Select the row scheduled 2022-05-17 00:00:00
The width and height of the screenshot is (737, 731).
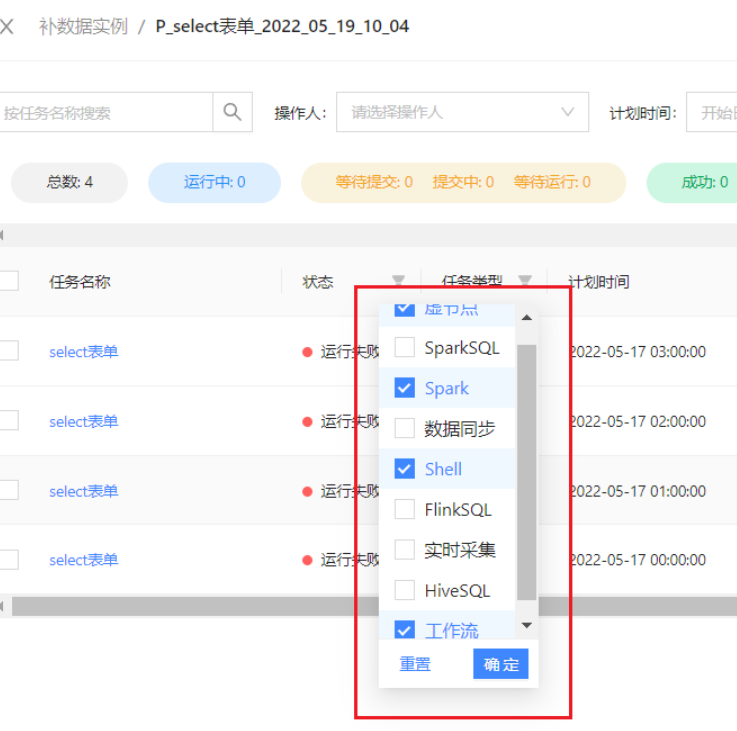pyautogui.click(x=8, y=559)
